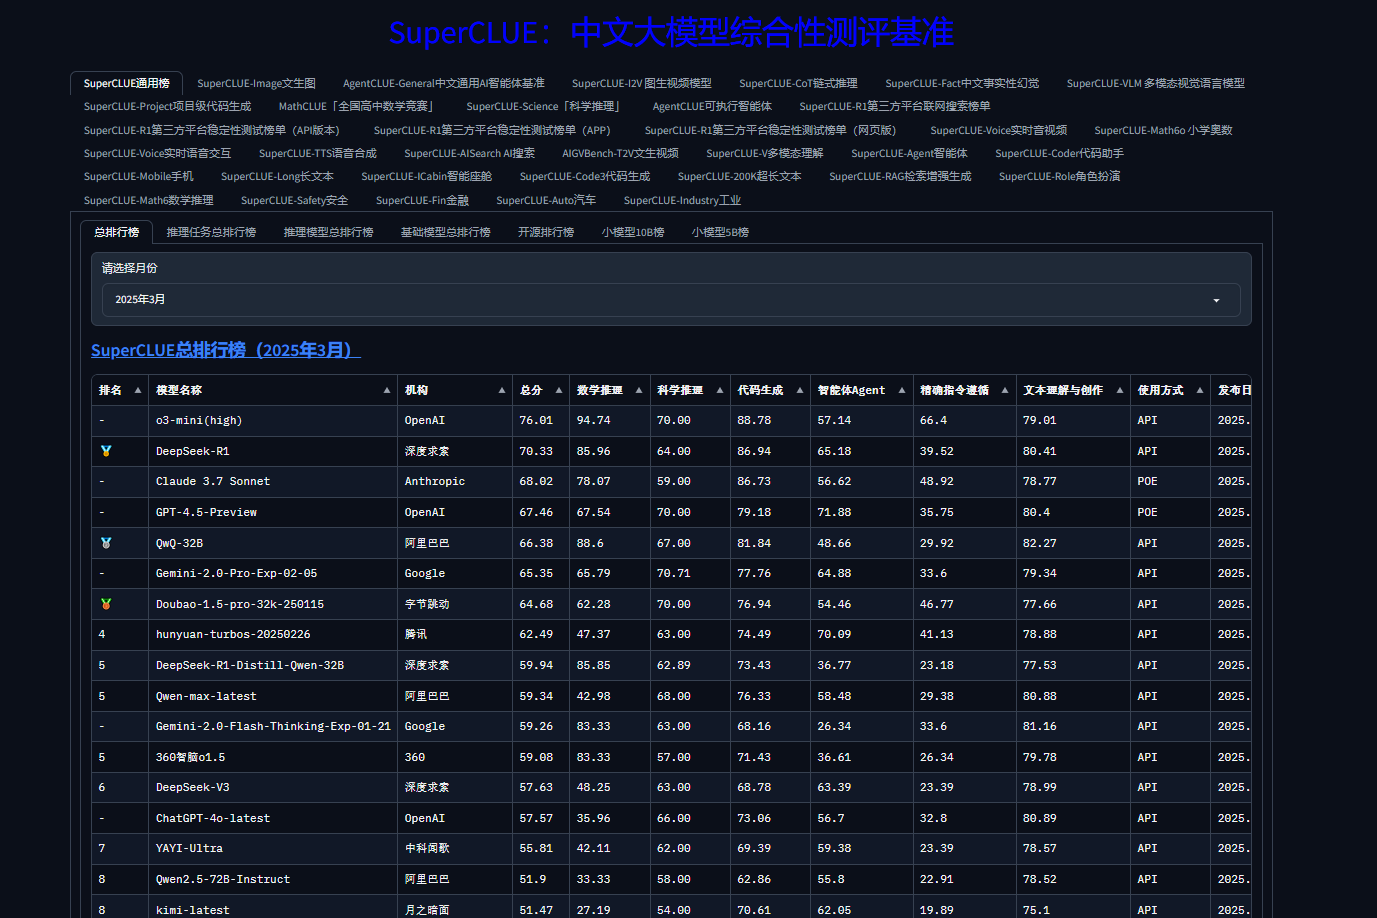The width and height of the screenshot is (1377, 918).
Task: Sort table by 机构 column arrow
Action: click(502, 390)
